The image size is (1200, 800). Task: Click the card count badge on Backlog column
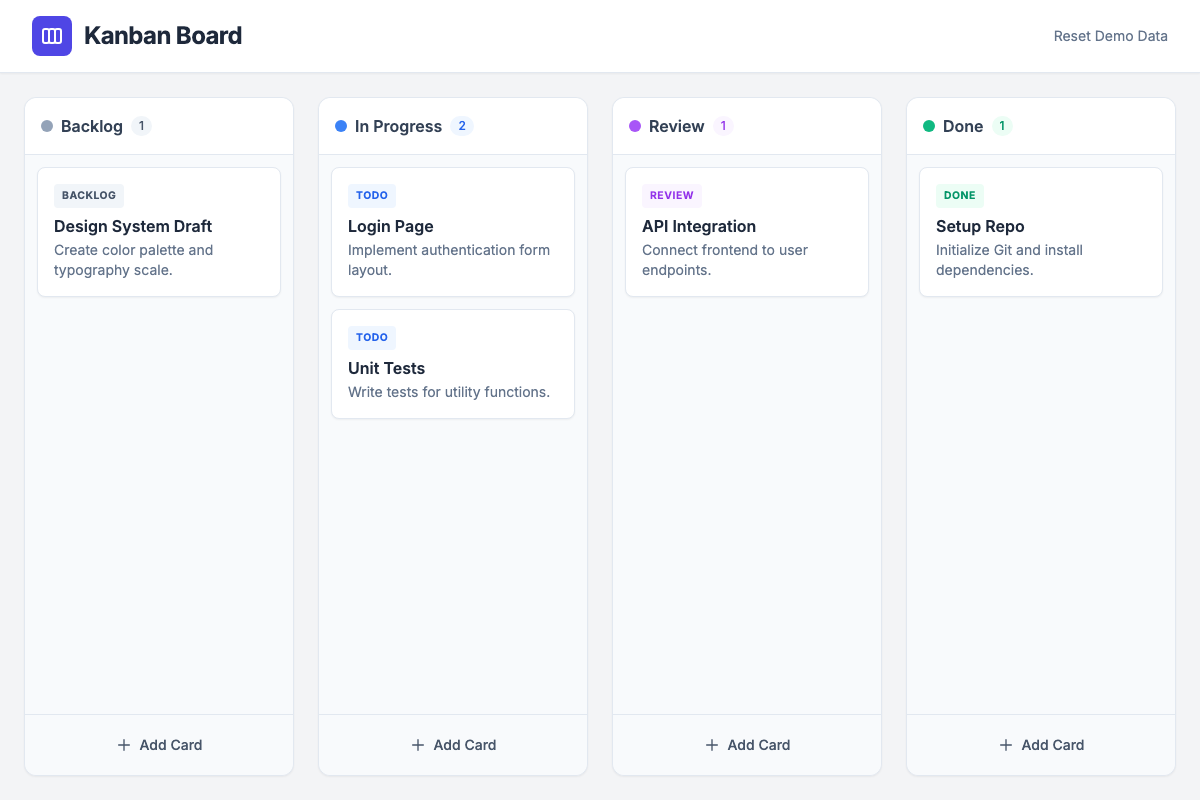(141, 126)
